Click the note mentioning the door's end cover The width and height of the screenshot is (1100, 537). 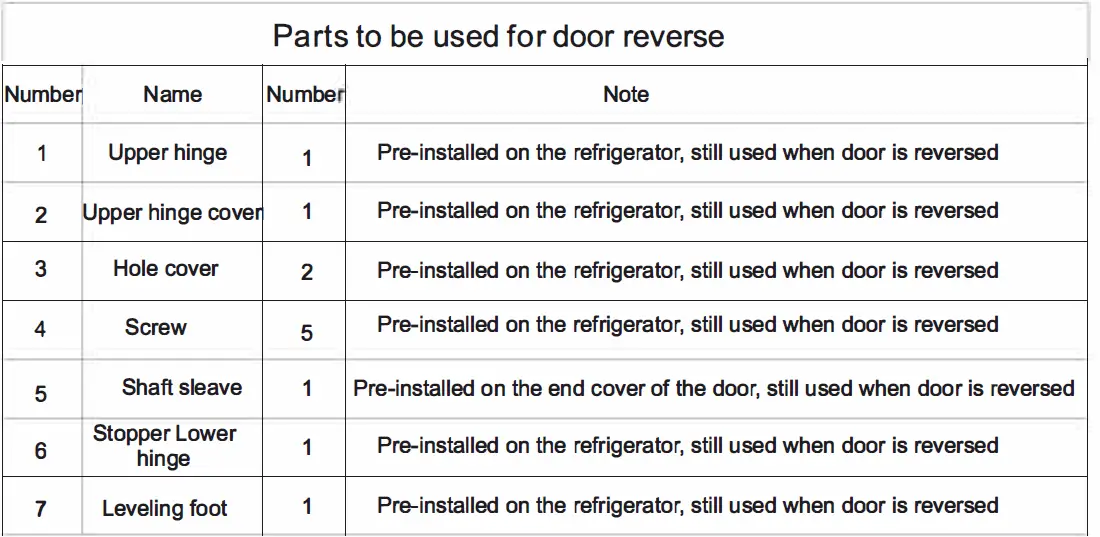coord(714,388)
